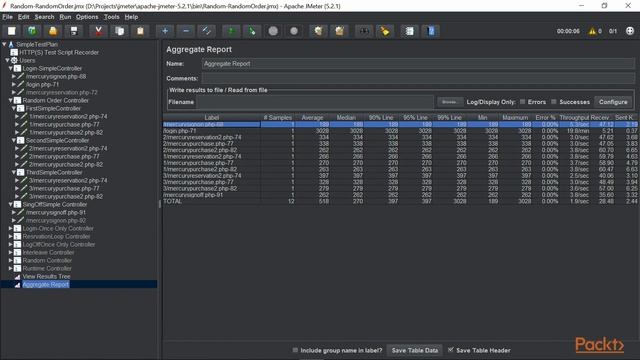Collapse the SecondSimpleController node
This screenshot has width=640, height=360.
click(14, 140)
